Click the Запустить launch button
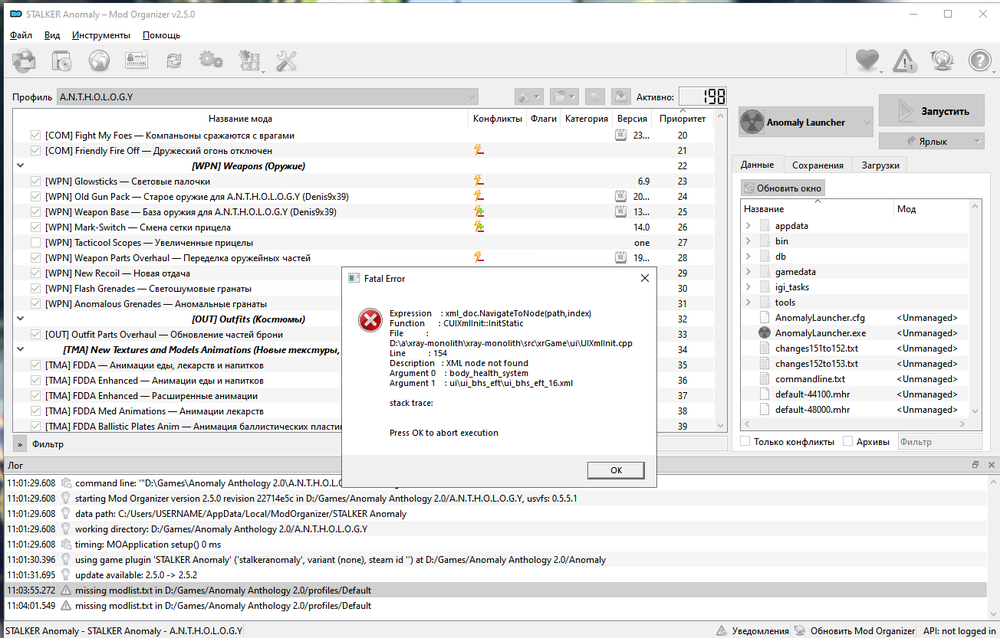The image size is (1000, 638). coord(931,112)
